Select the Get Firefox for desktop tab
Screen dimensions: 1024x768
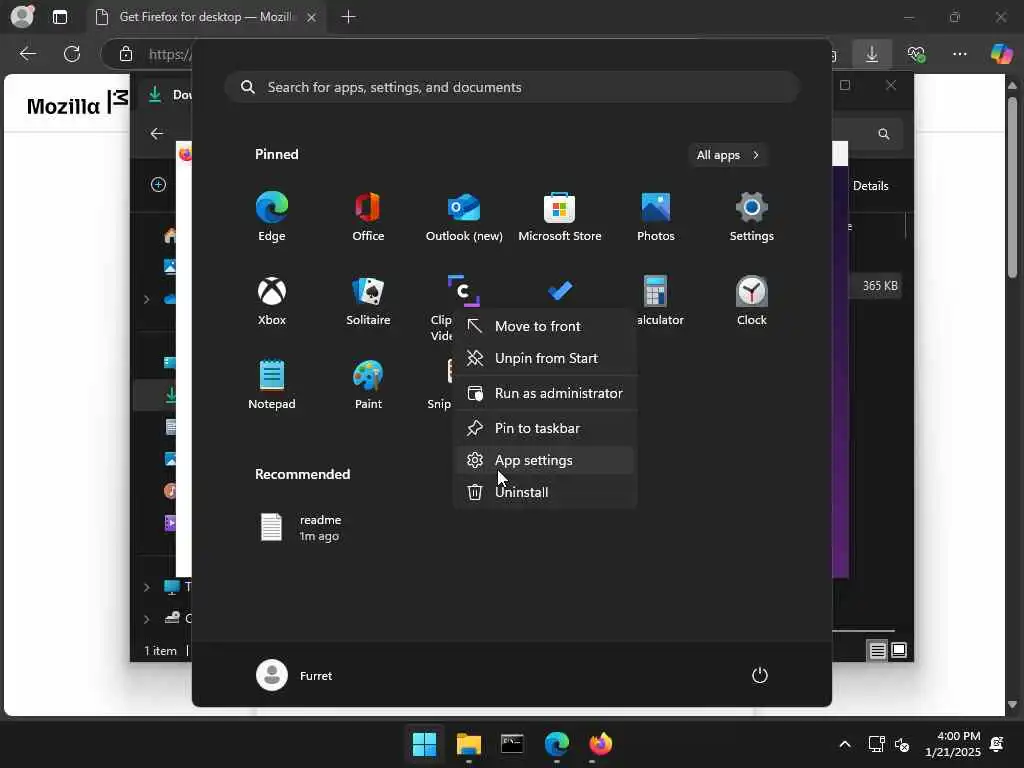point(205,17)
